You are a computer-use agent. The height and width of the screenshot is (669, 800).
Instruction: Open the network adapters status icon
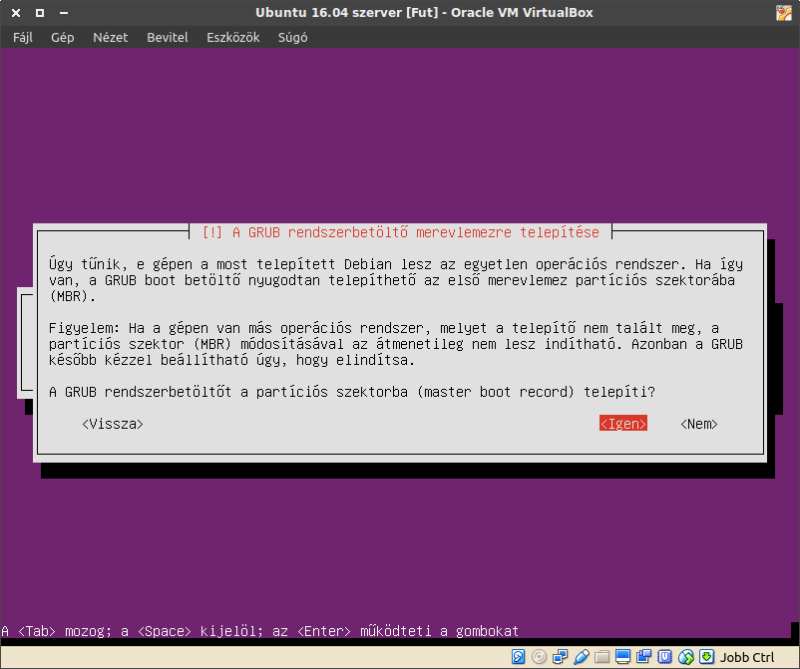tap(560, 656)
